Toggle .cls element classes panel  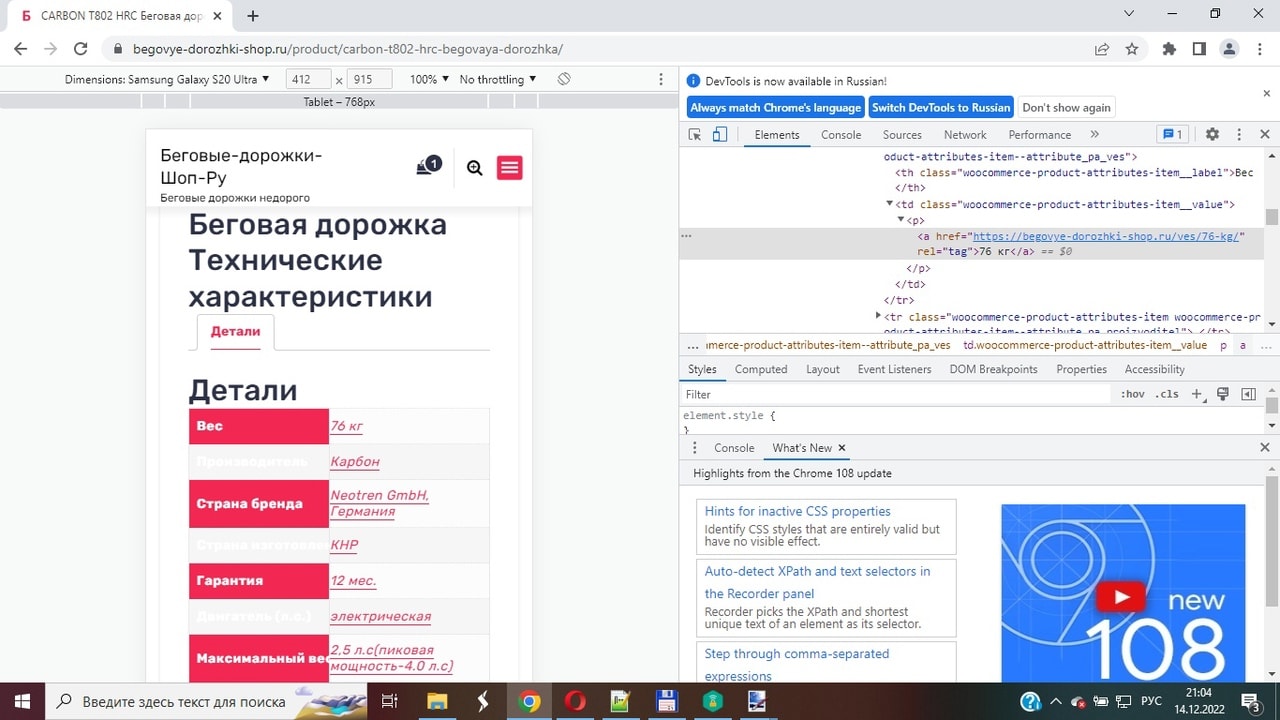click(1167, 395)
